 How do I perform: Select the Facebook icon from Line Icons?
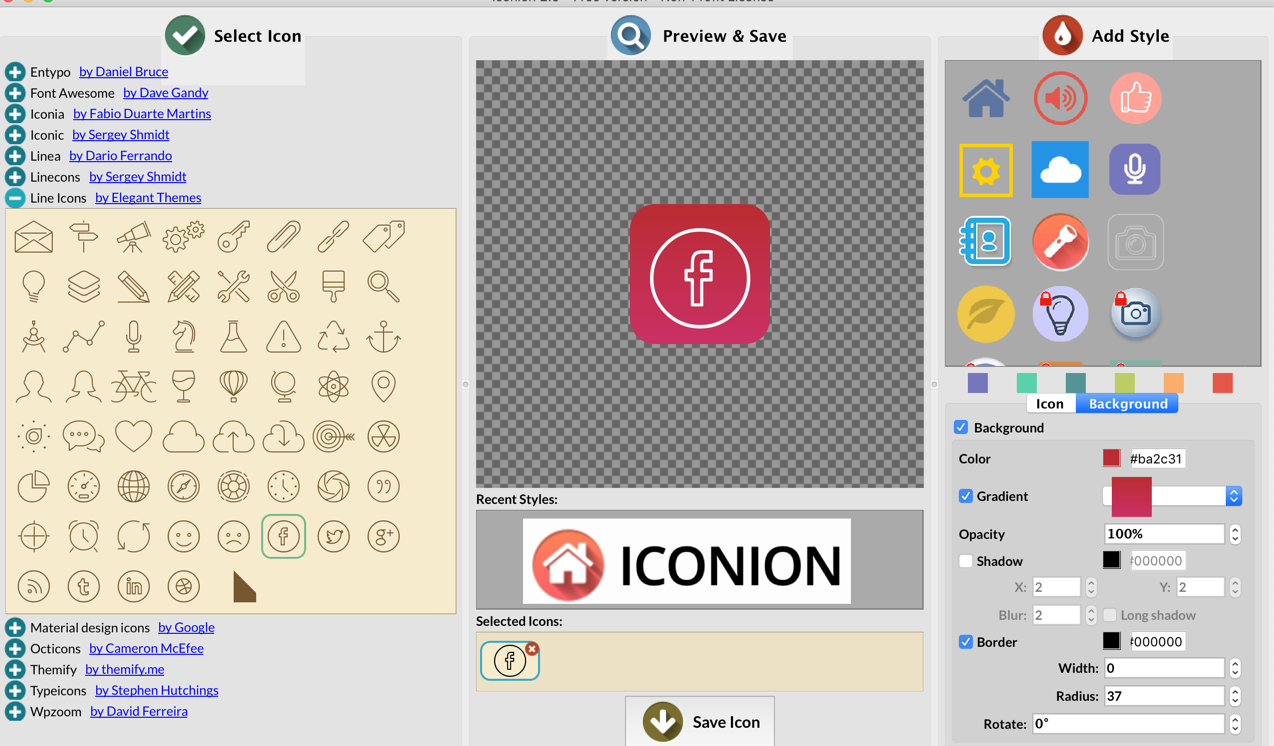coord(283,536)
